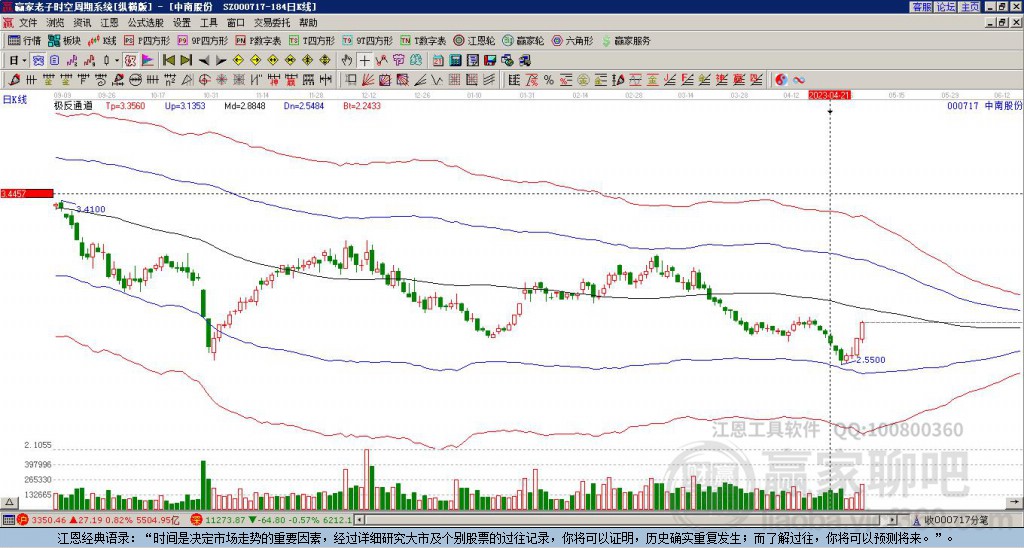The width and height of the screenshot is (1024, 548).
Task: Click the yin-yang taiji icon
Action: pos(781,80)
